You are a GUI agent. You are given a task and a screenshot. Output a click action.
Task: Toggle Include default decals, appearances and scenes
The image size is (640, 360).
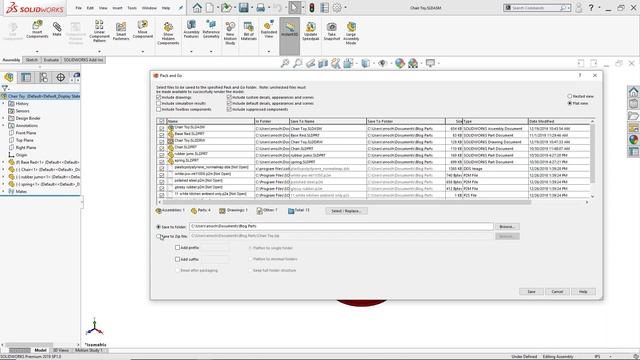(x=229, y=104)
